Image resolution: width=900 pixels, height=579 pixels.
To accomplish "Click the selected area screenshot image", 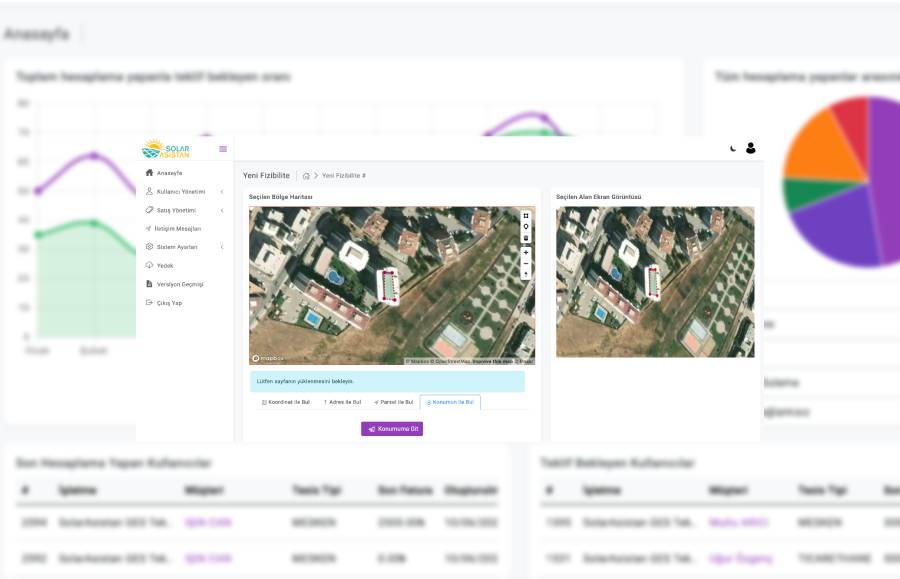I will 655,281.
